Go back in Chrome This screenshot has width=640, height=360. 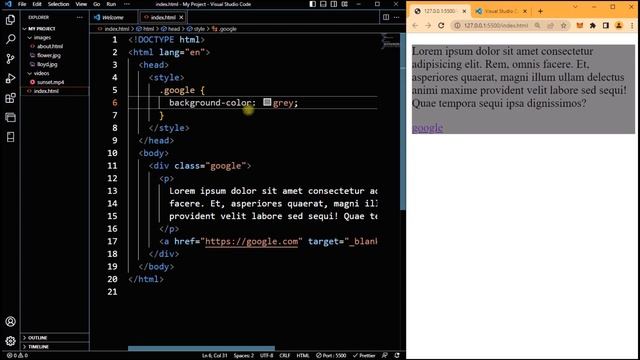(415, 25)
